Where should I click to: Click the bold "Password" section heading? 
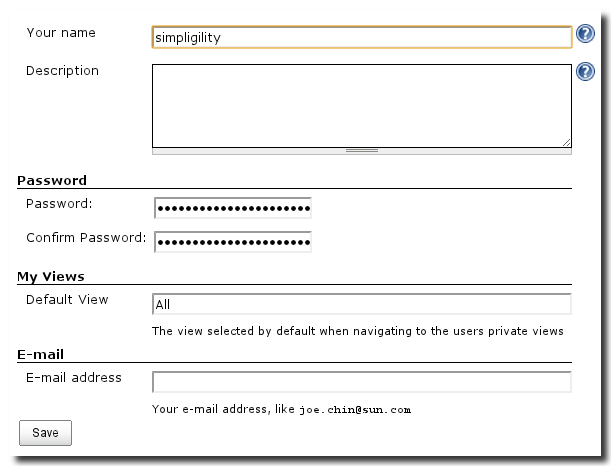coord(52,181)
